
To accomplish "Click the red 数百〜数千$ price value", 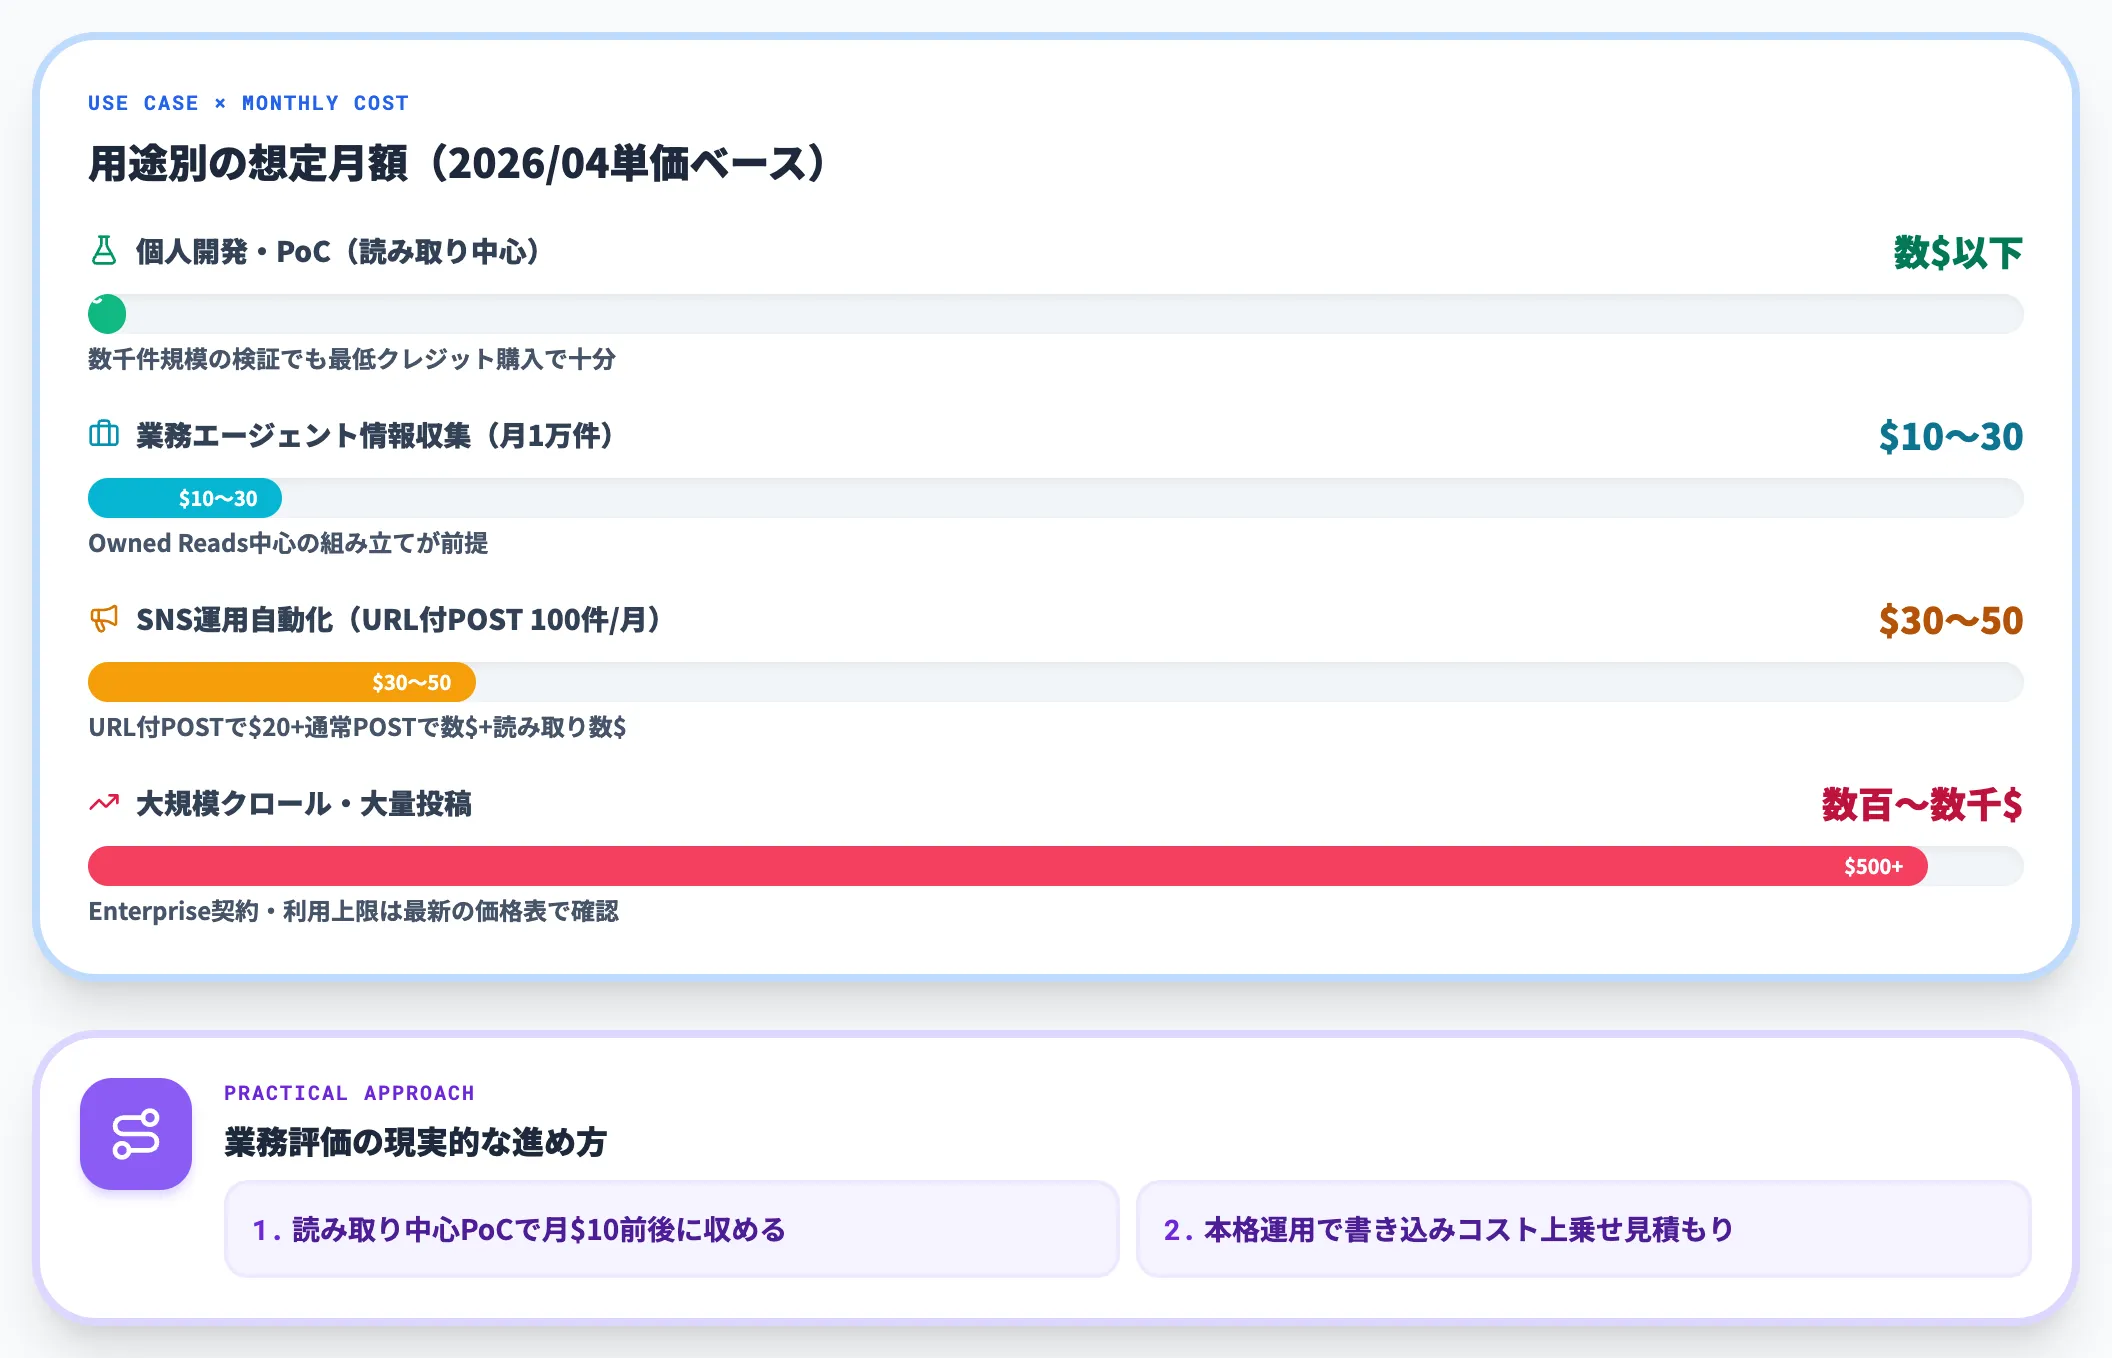I will pos(1922,805).
